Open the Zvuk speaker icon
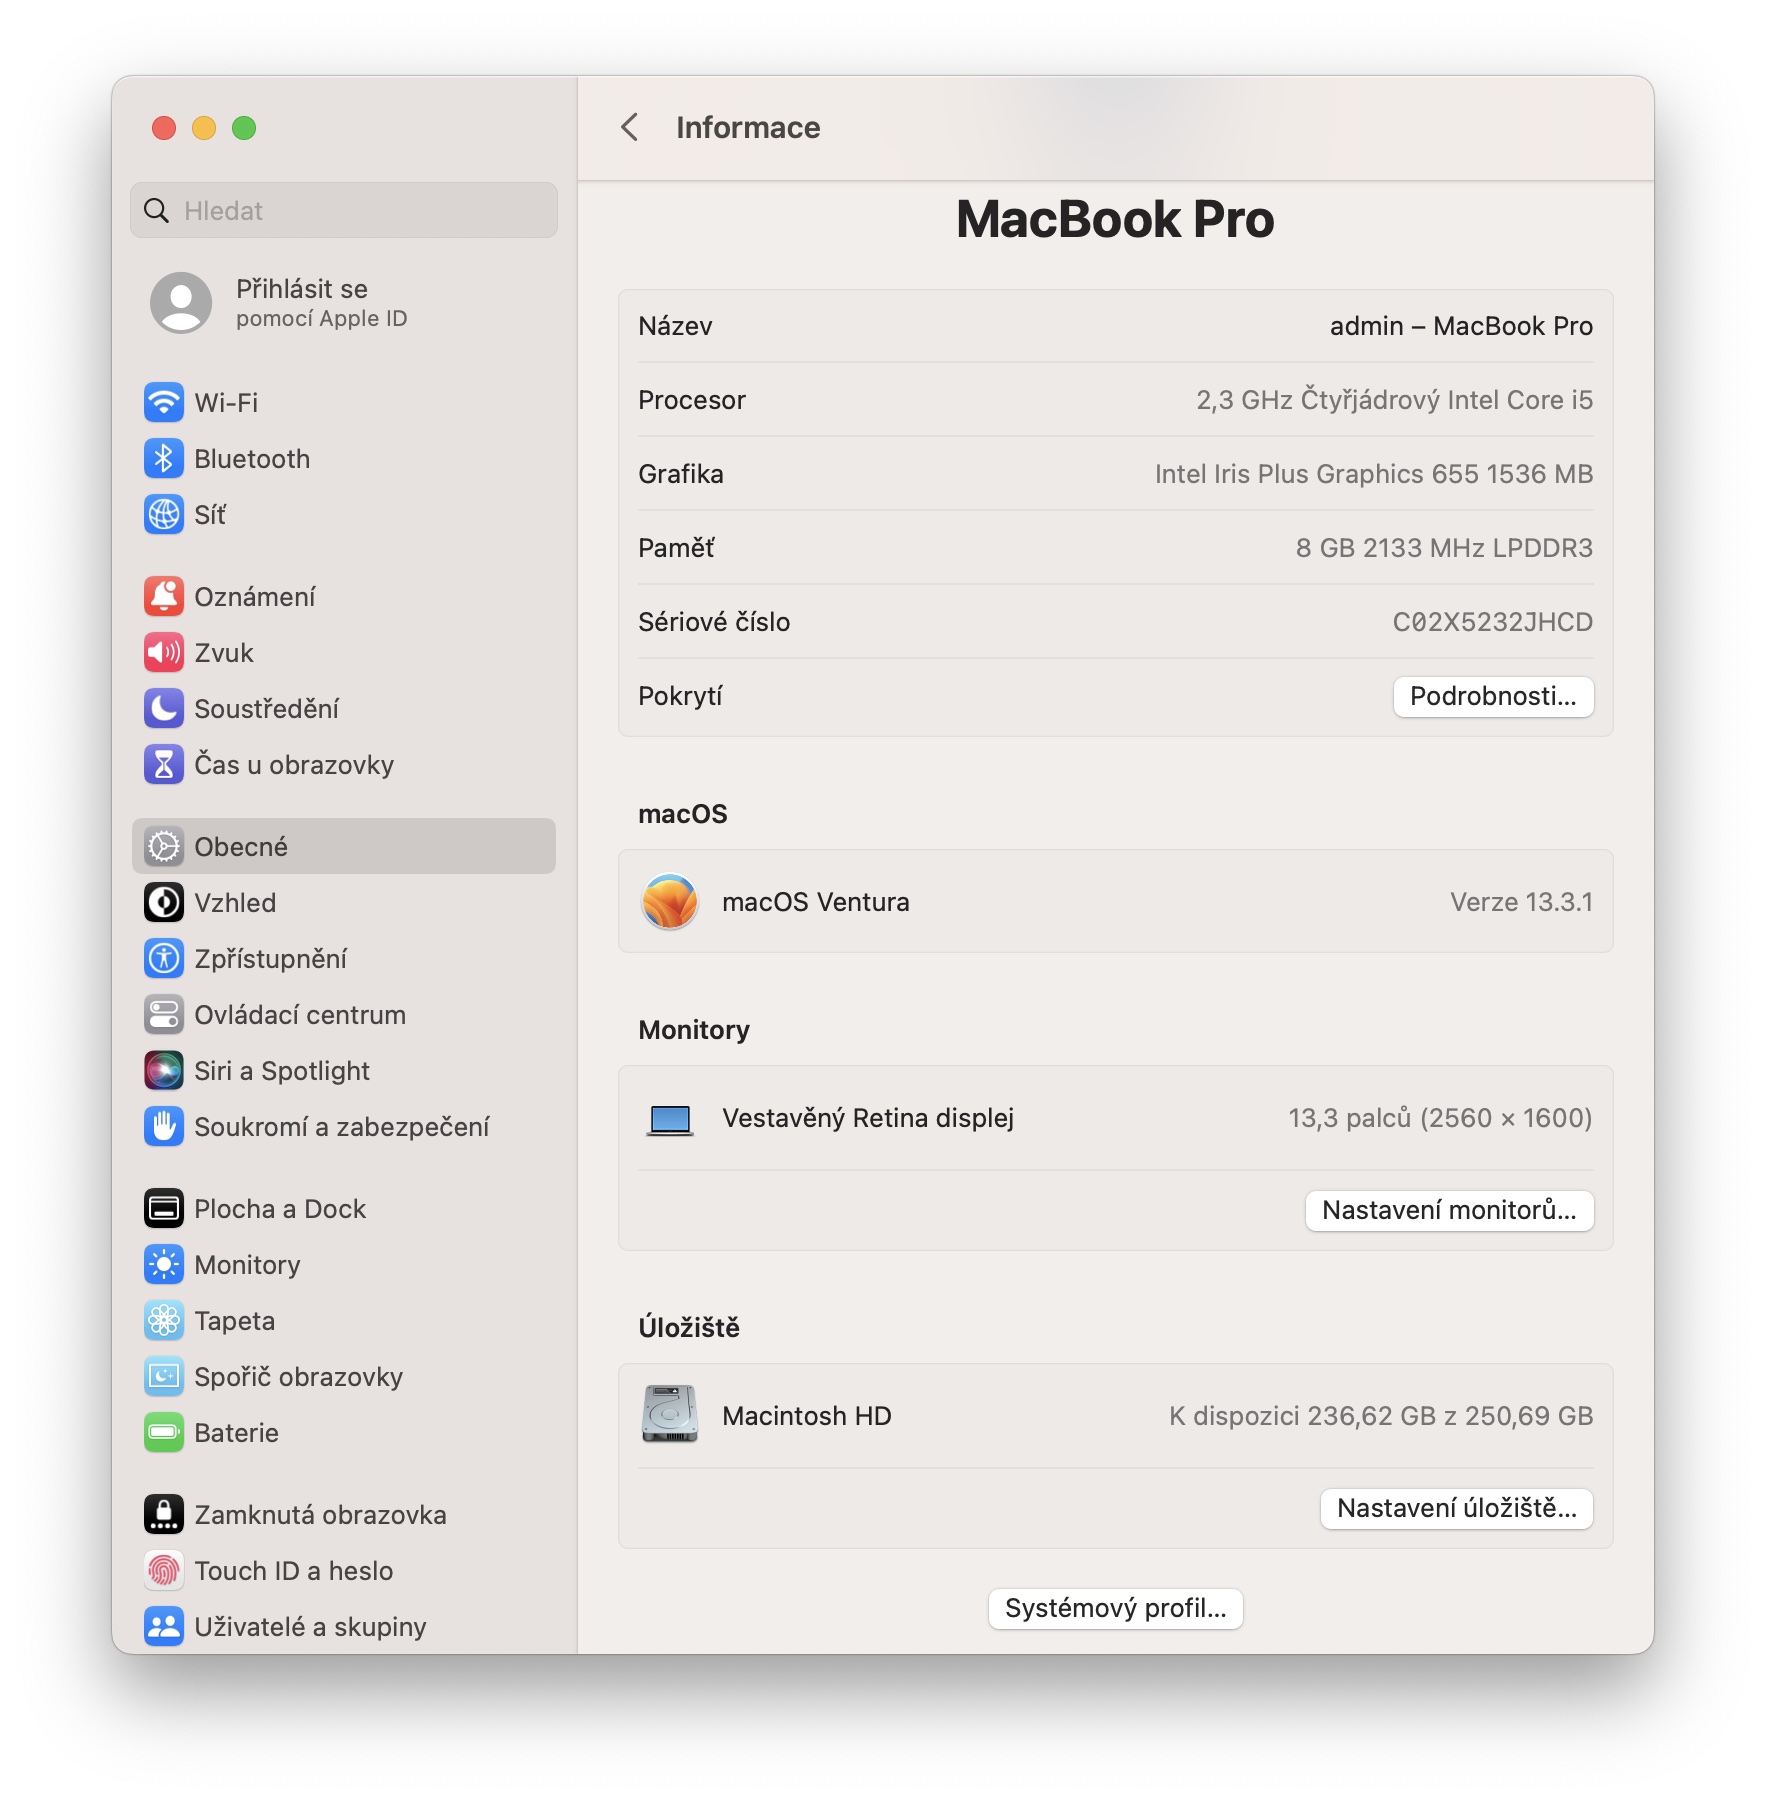The height and width of the screenshot is (1802, 1766). pos(164,653)
